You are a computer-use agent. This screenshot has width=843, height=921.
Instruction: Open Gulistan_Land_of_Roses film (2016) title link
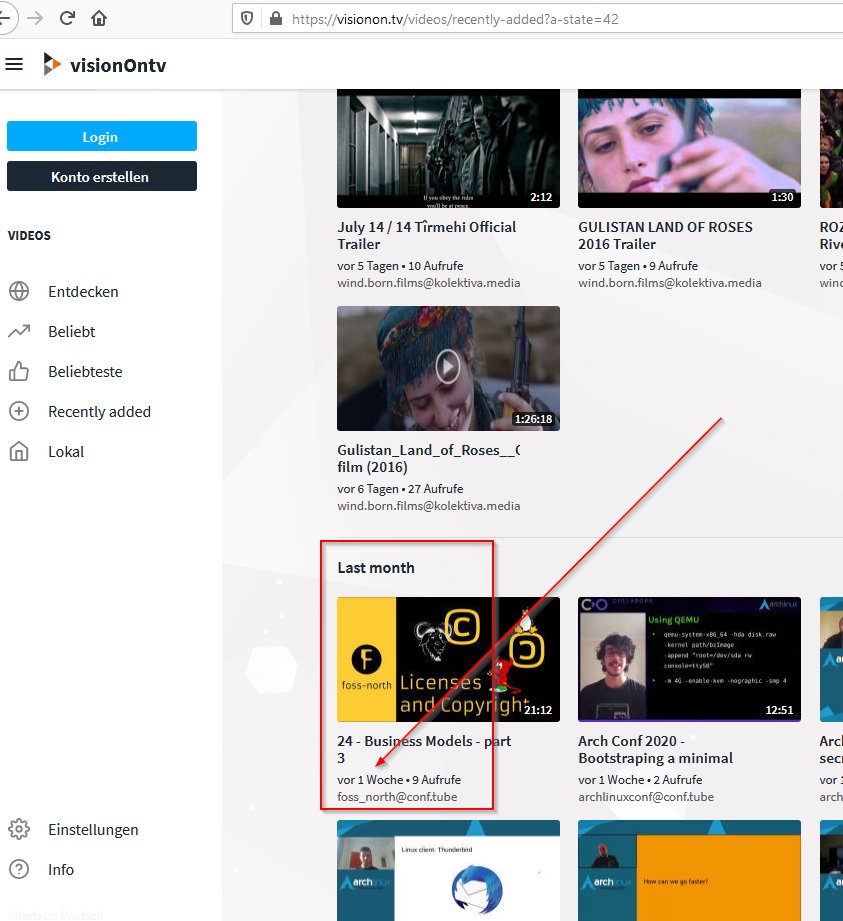(x=428, y=459)
